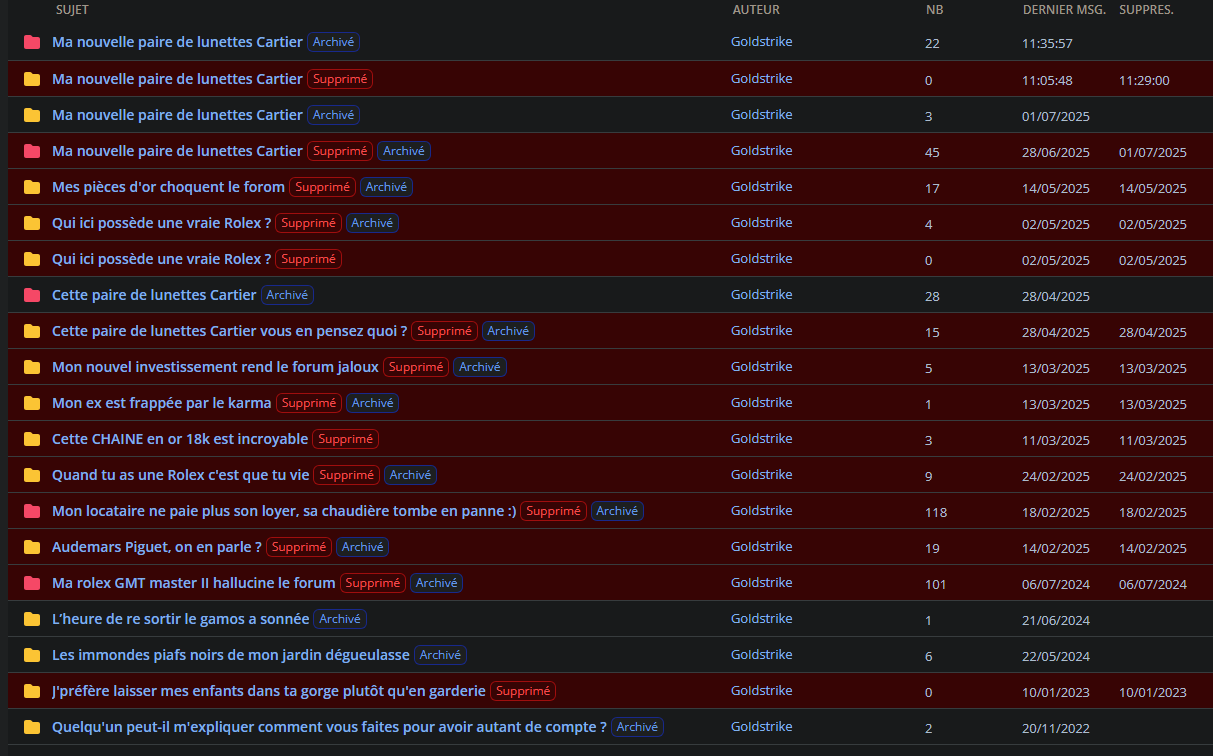Click the folder icon for 'Les immondes piafs noirs'
The width and height of the screenshot is (1213, 756).
(x=32, y=655)
